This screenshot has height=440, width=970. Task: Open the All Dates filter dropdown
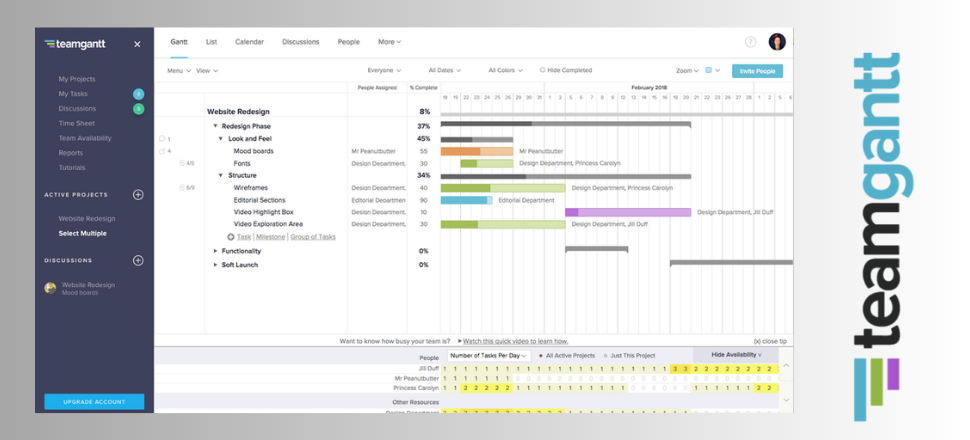tap(445, 71)
